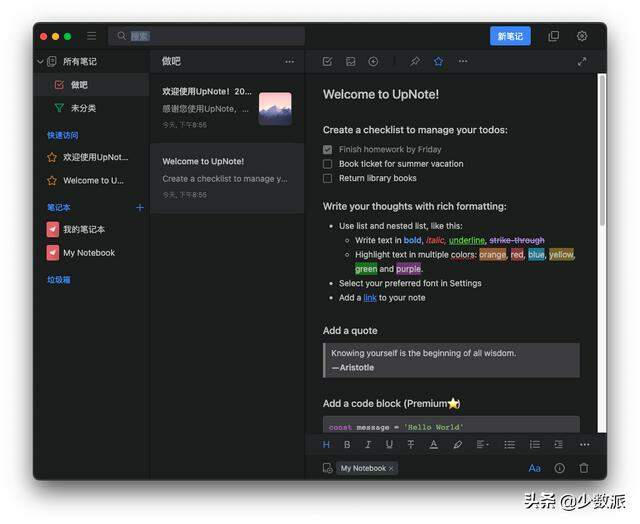Insert an image using top toolbar icon

(x=351, y=62)
